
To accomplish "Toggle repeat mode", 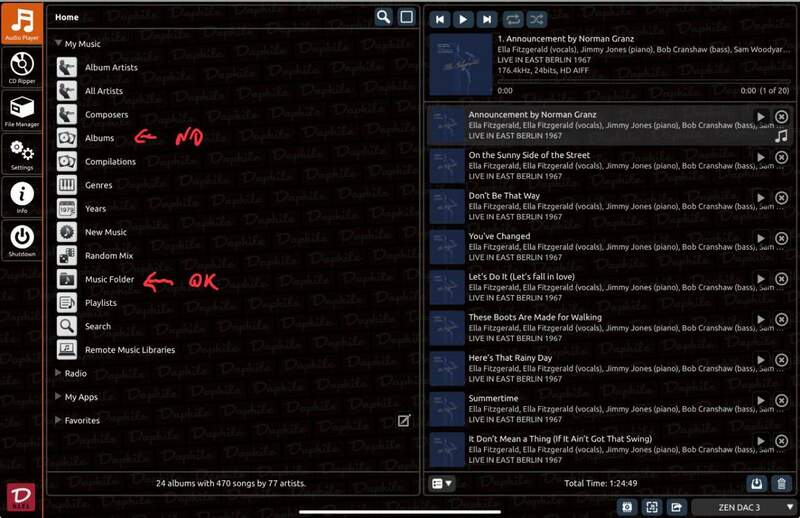I will pyautogui.click(x=513, y=19).
